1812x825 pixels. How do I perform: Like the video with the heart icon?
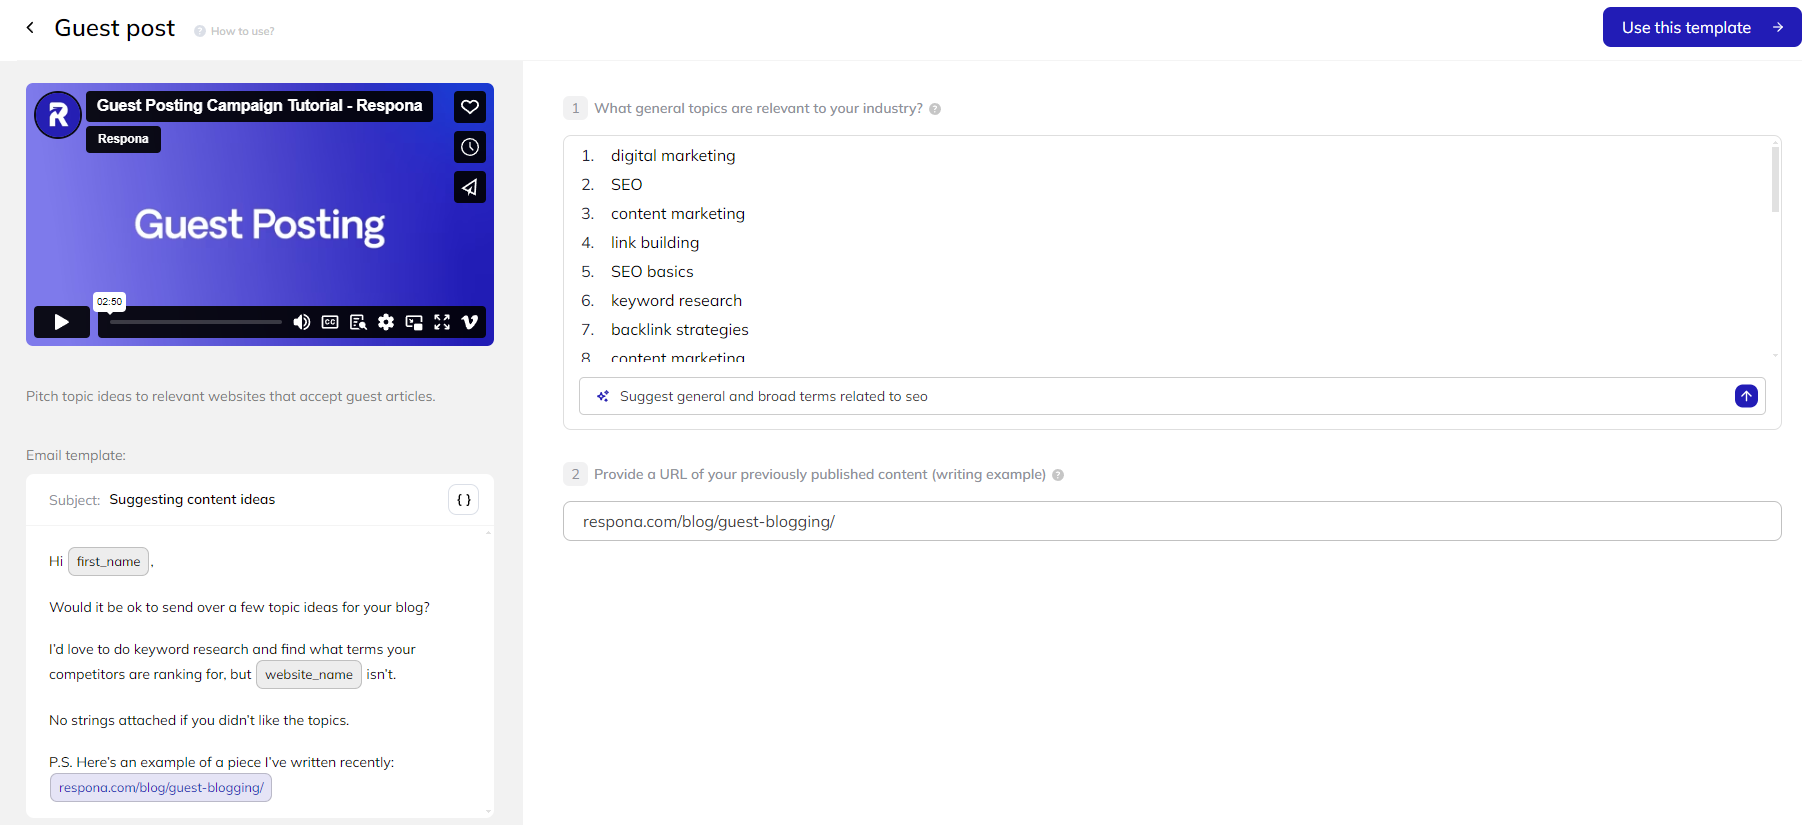coord(469,106)
